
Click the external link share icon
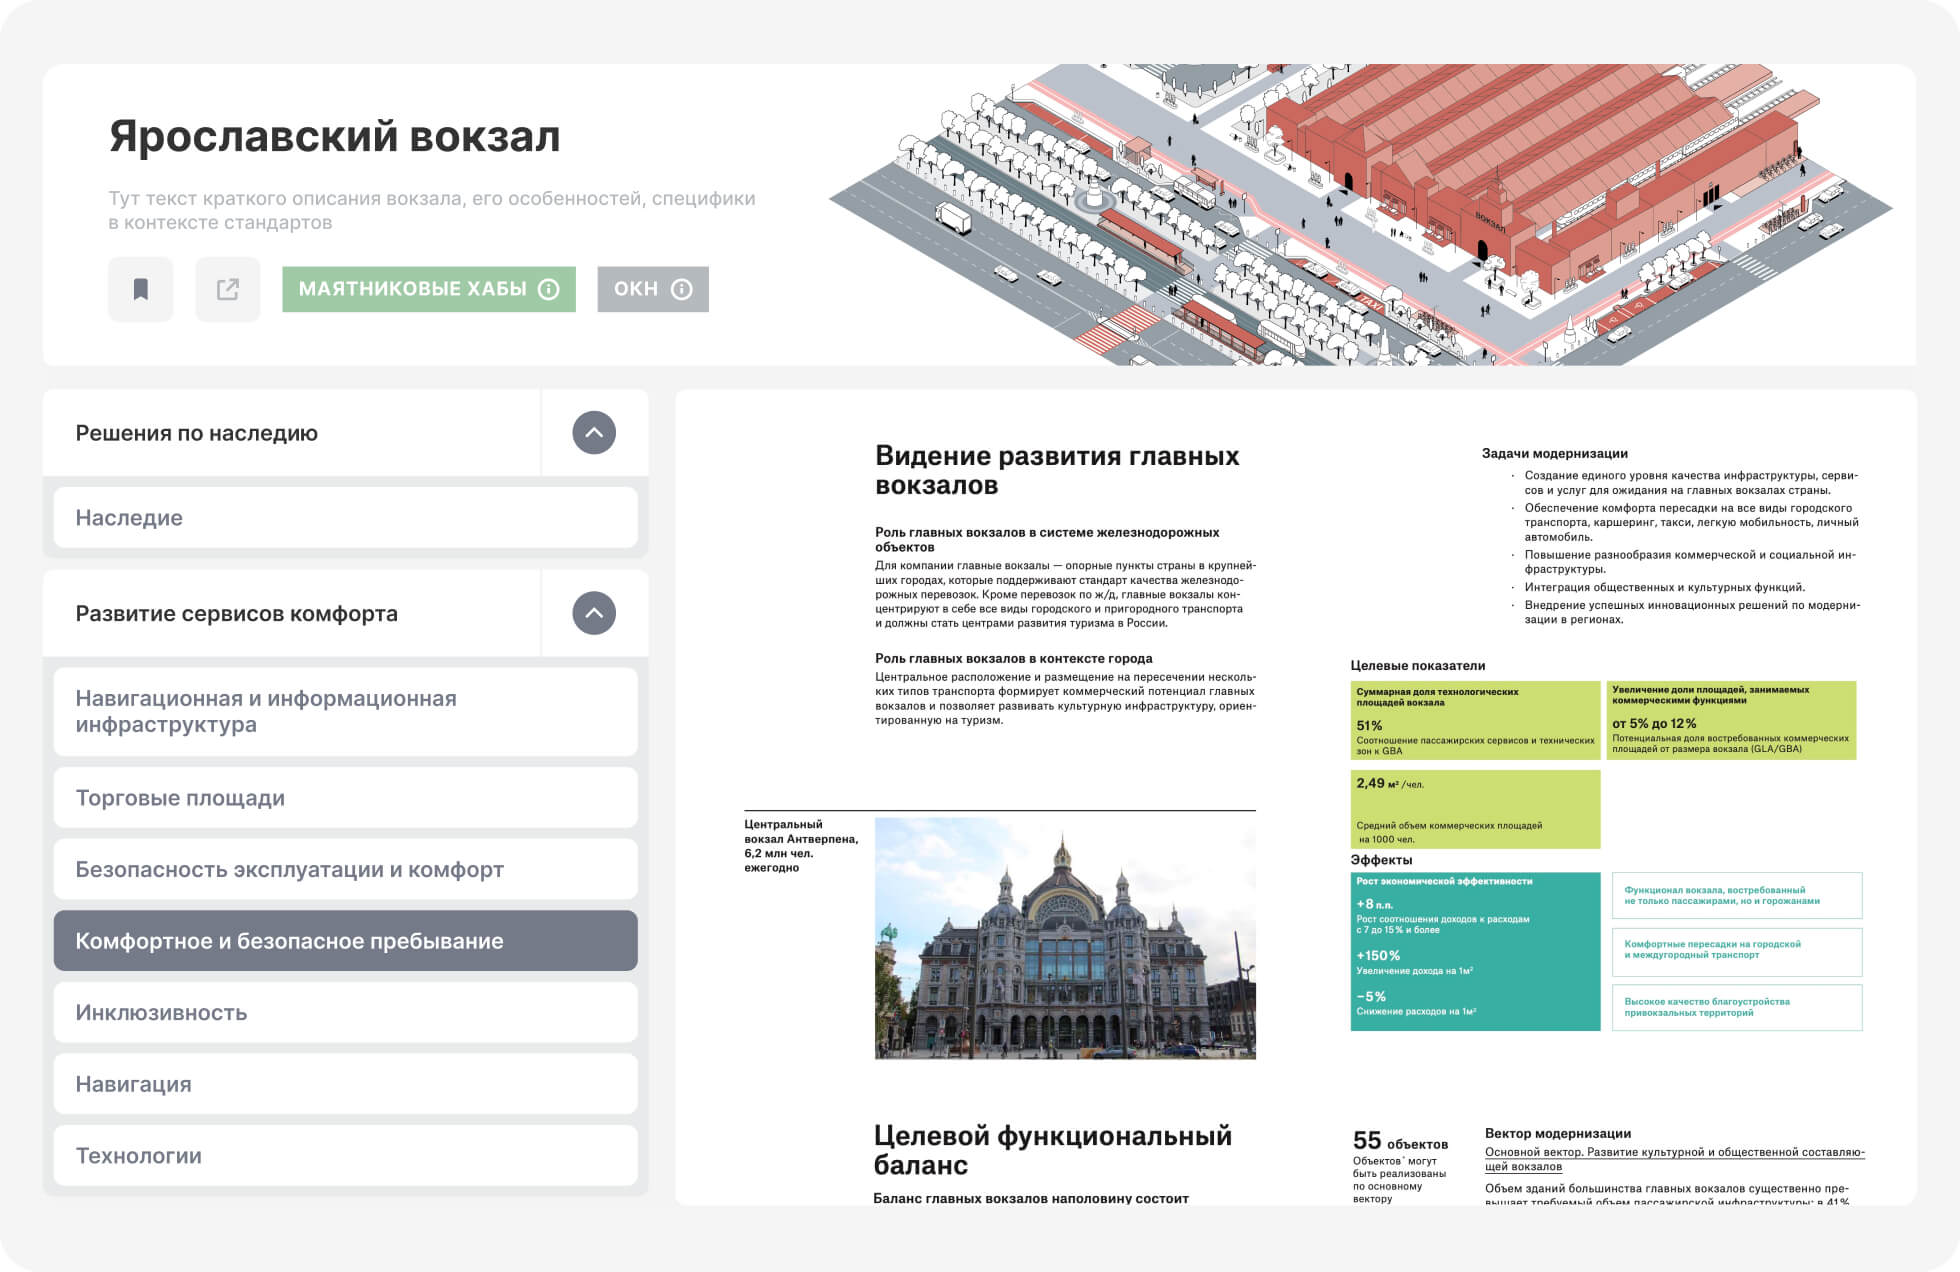[x=228, y=289]
